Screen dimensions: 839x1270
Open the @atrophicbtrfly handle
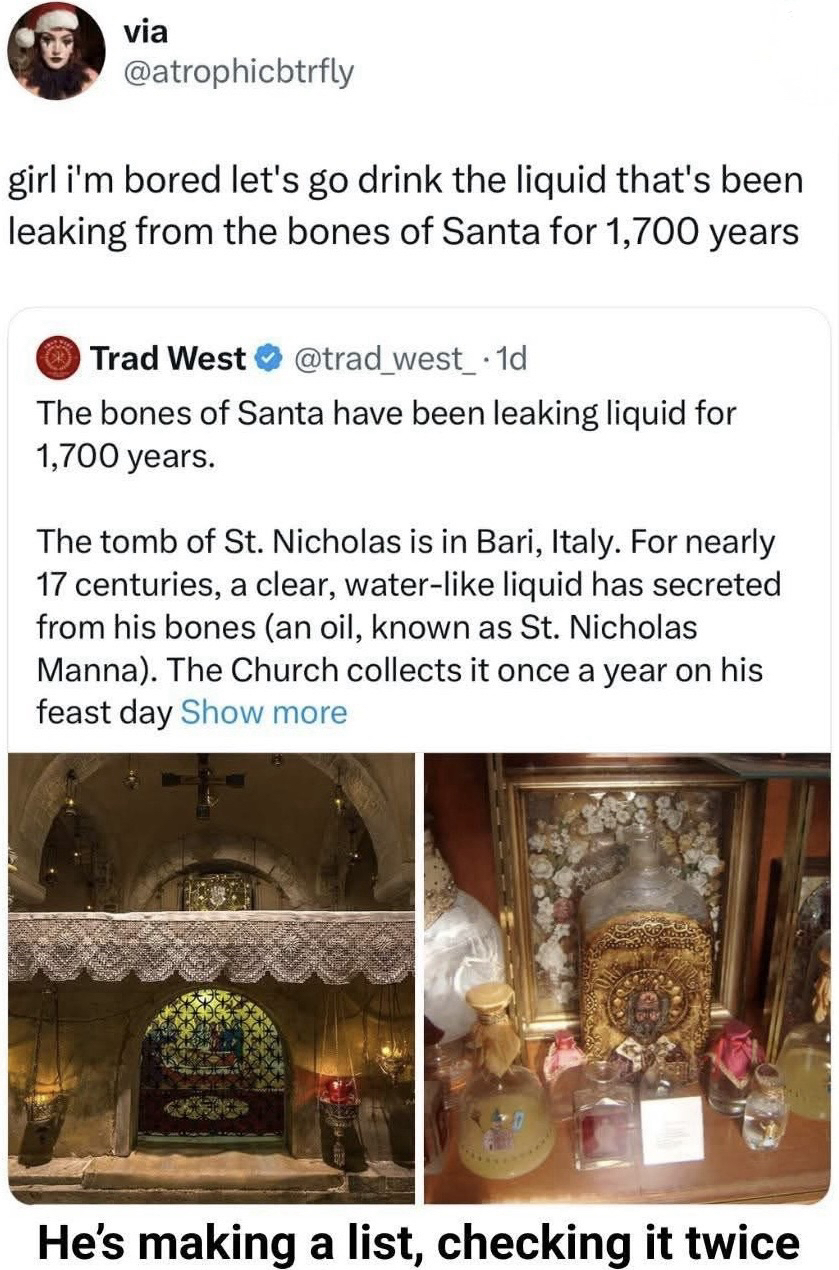point(238,72)
